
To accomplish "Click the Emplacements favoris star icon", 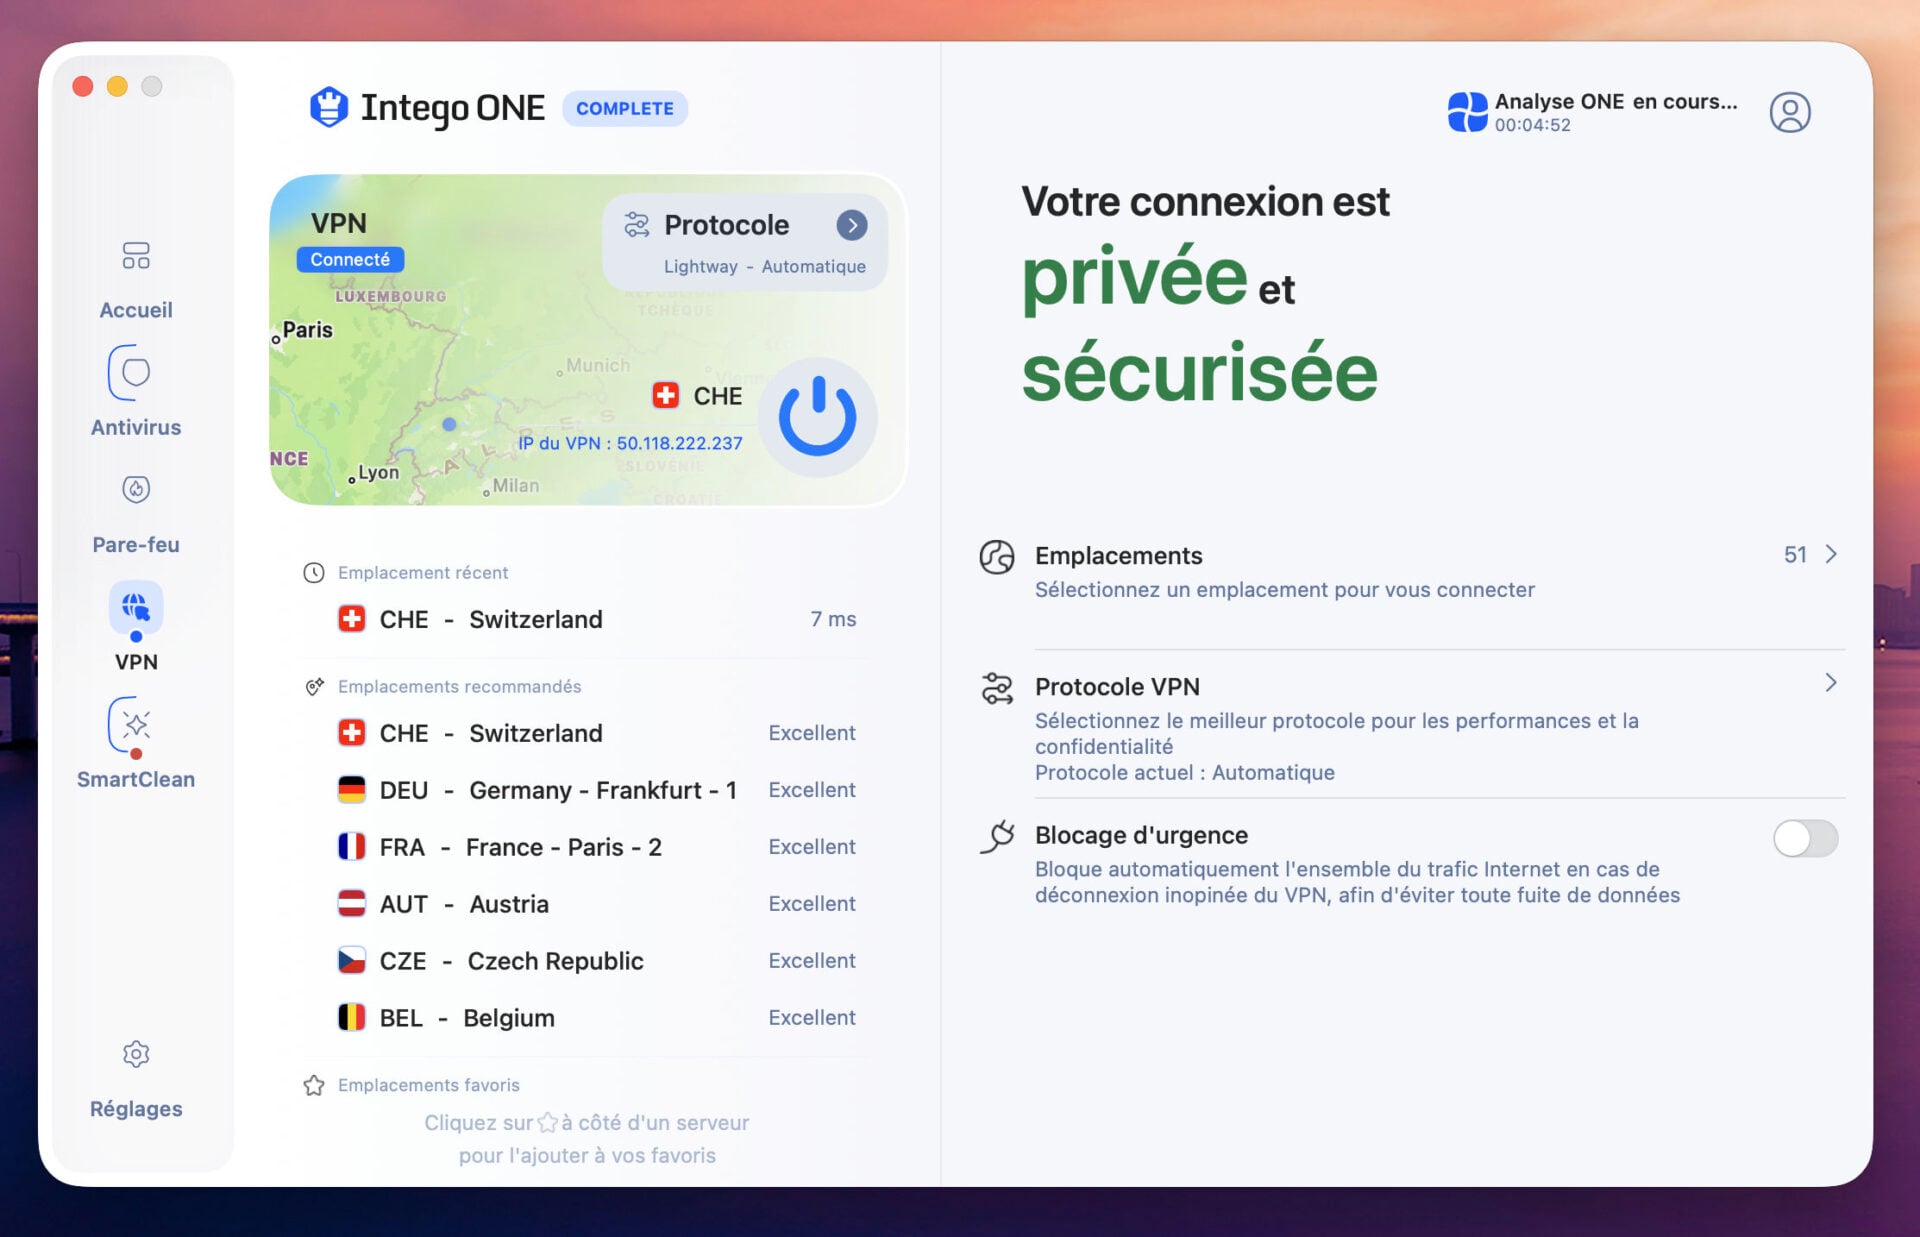I will 314,1085.
